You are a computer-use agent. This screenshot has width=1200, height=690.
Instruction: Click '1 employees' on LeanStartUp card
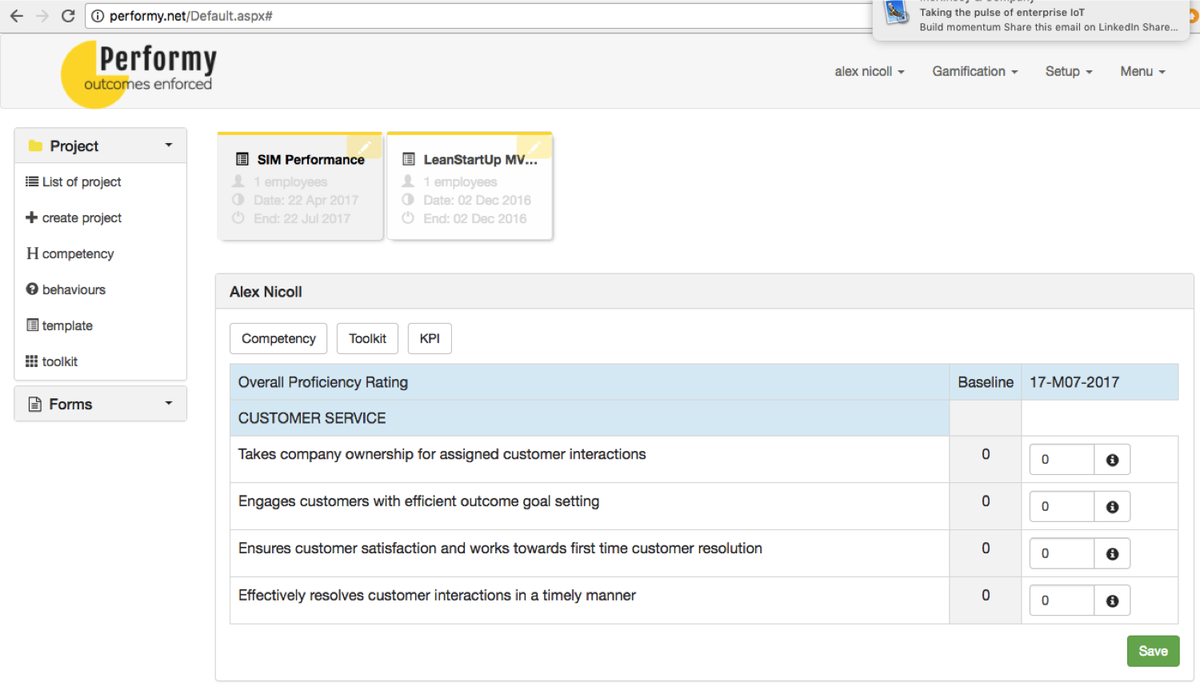pyautogui.click(x=460, y=182)
